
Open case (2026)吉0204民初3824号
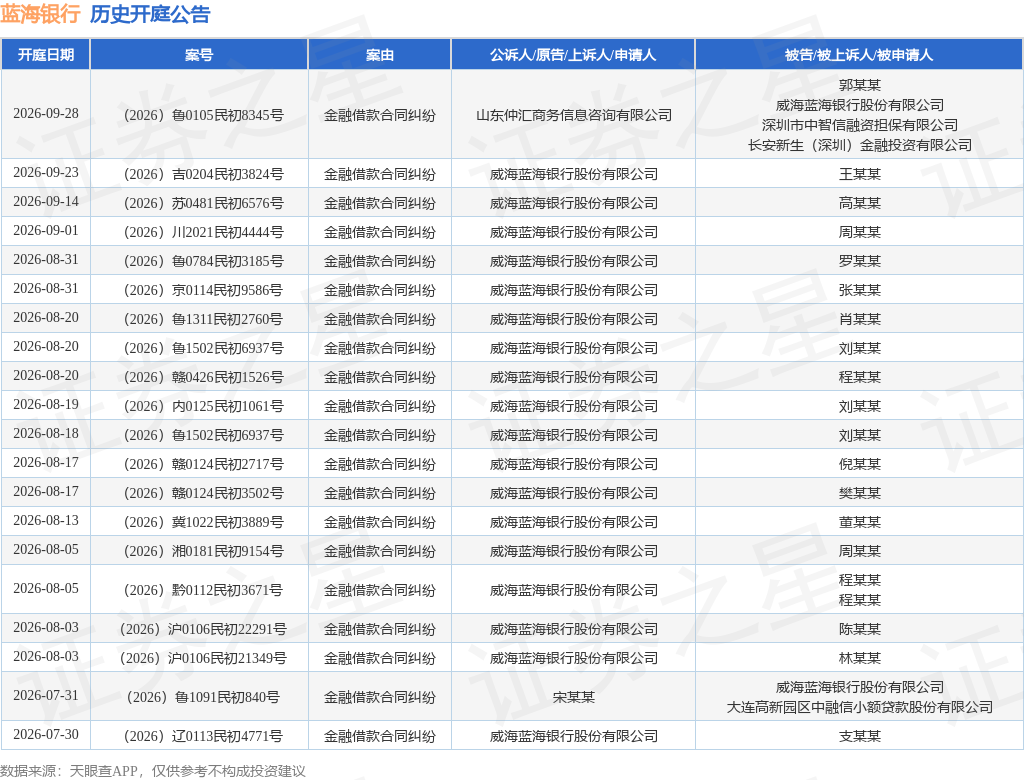click(x=203, y=174)
